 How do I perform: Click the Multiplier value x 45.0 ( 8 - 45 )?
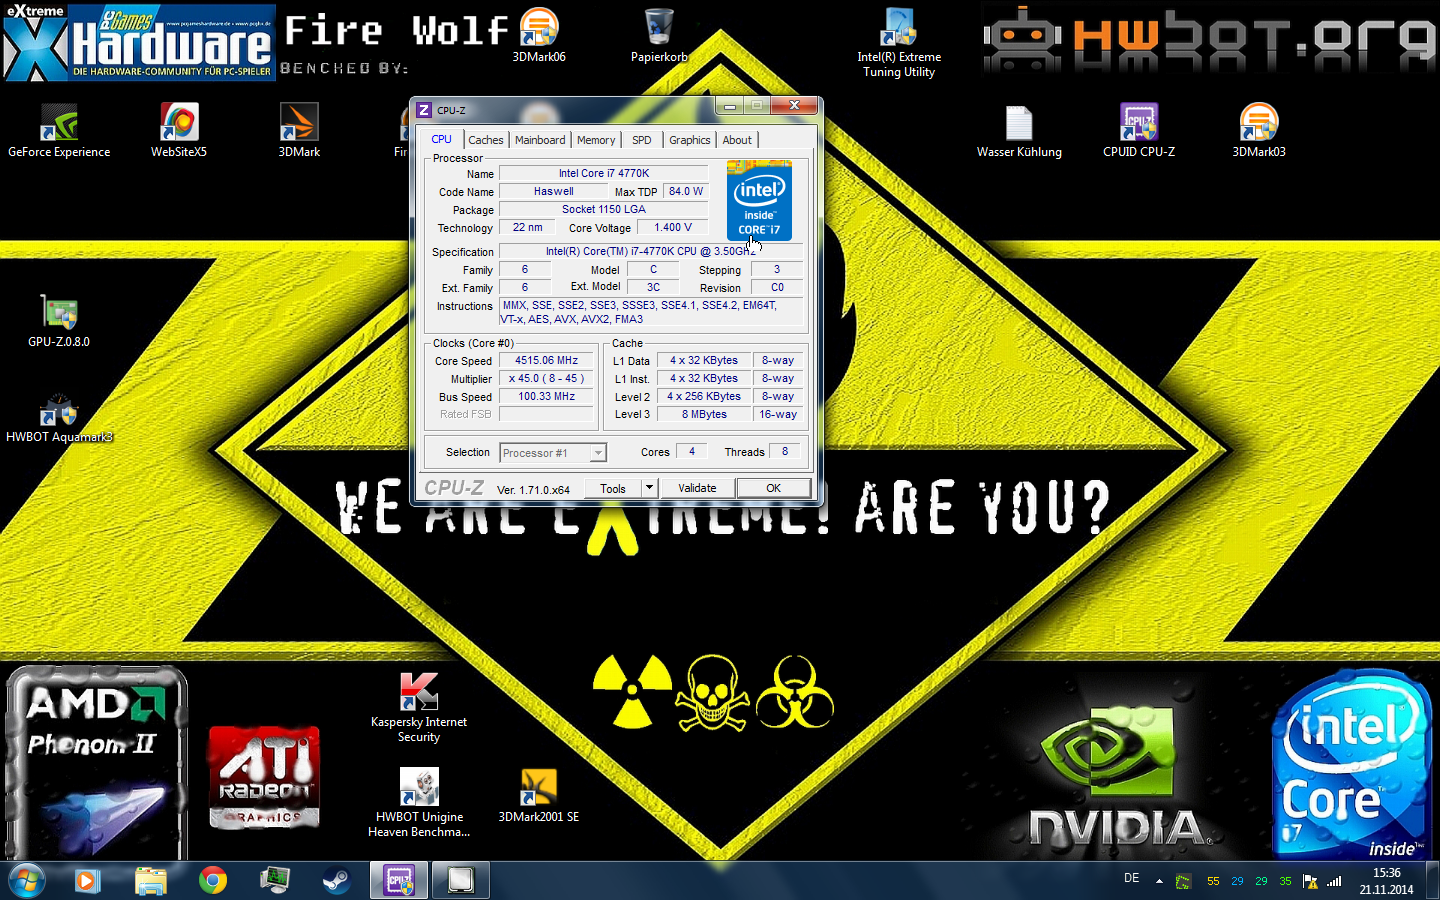[546, 378]
